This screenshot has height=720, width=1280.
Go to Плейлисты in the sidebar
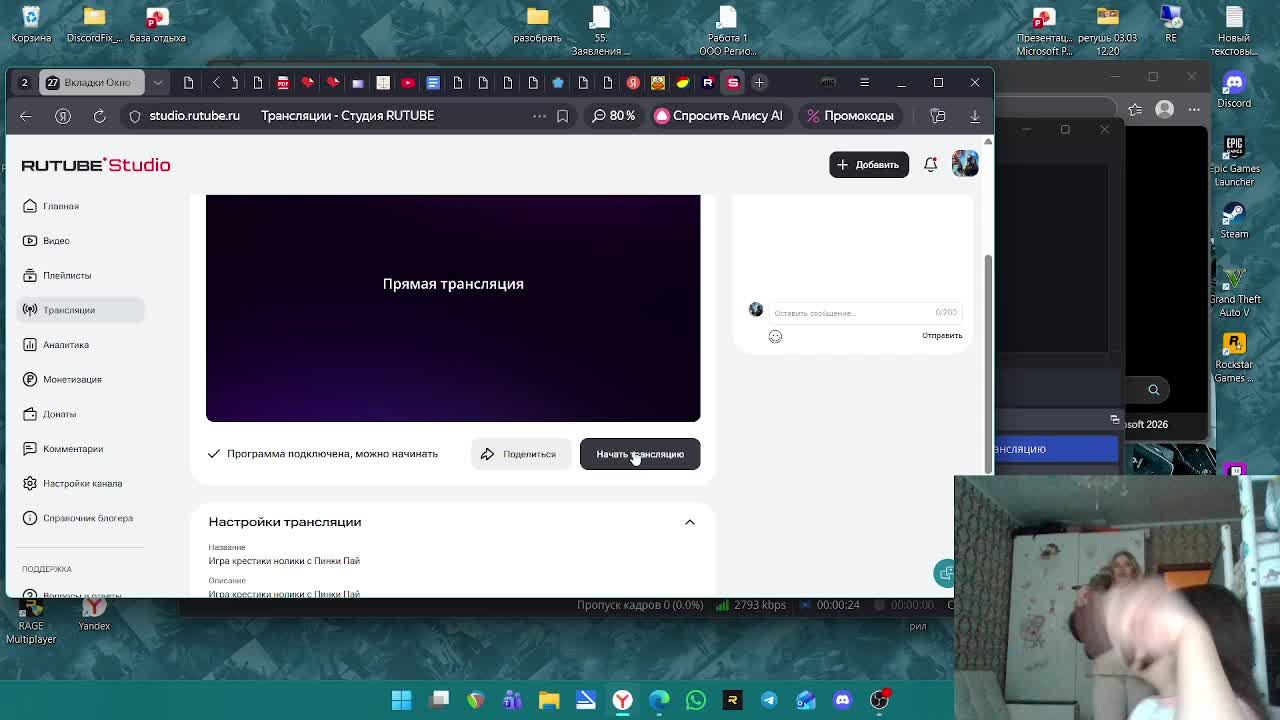point(66,275)
